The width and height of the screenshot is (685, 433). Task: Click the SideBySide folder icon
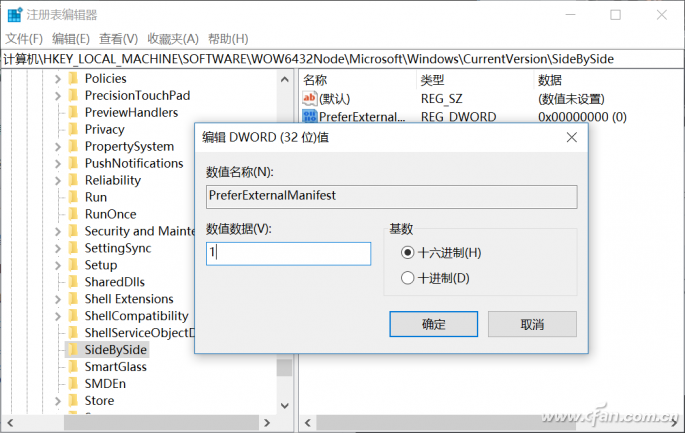tap(73, 350)
